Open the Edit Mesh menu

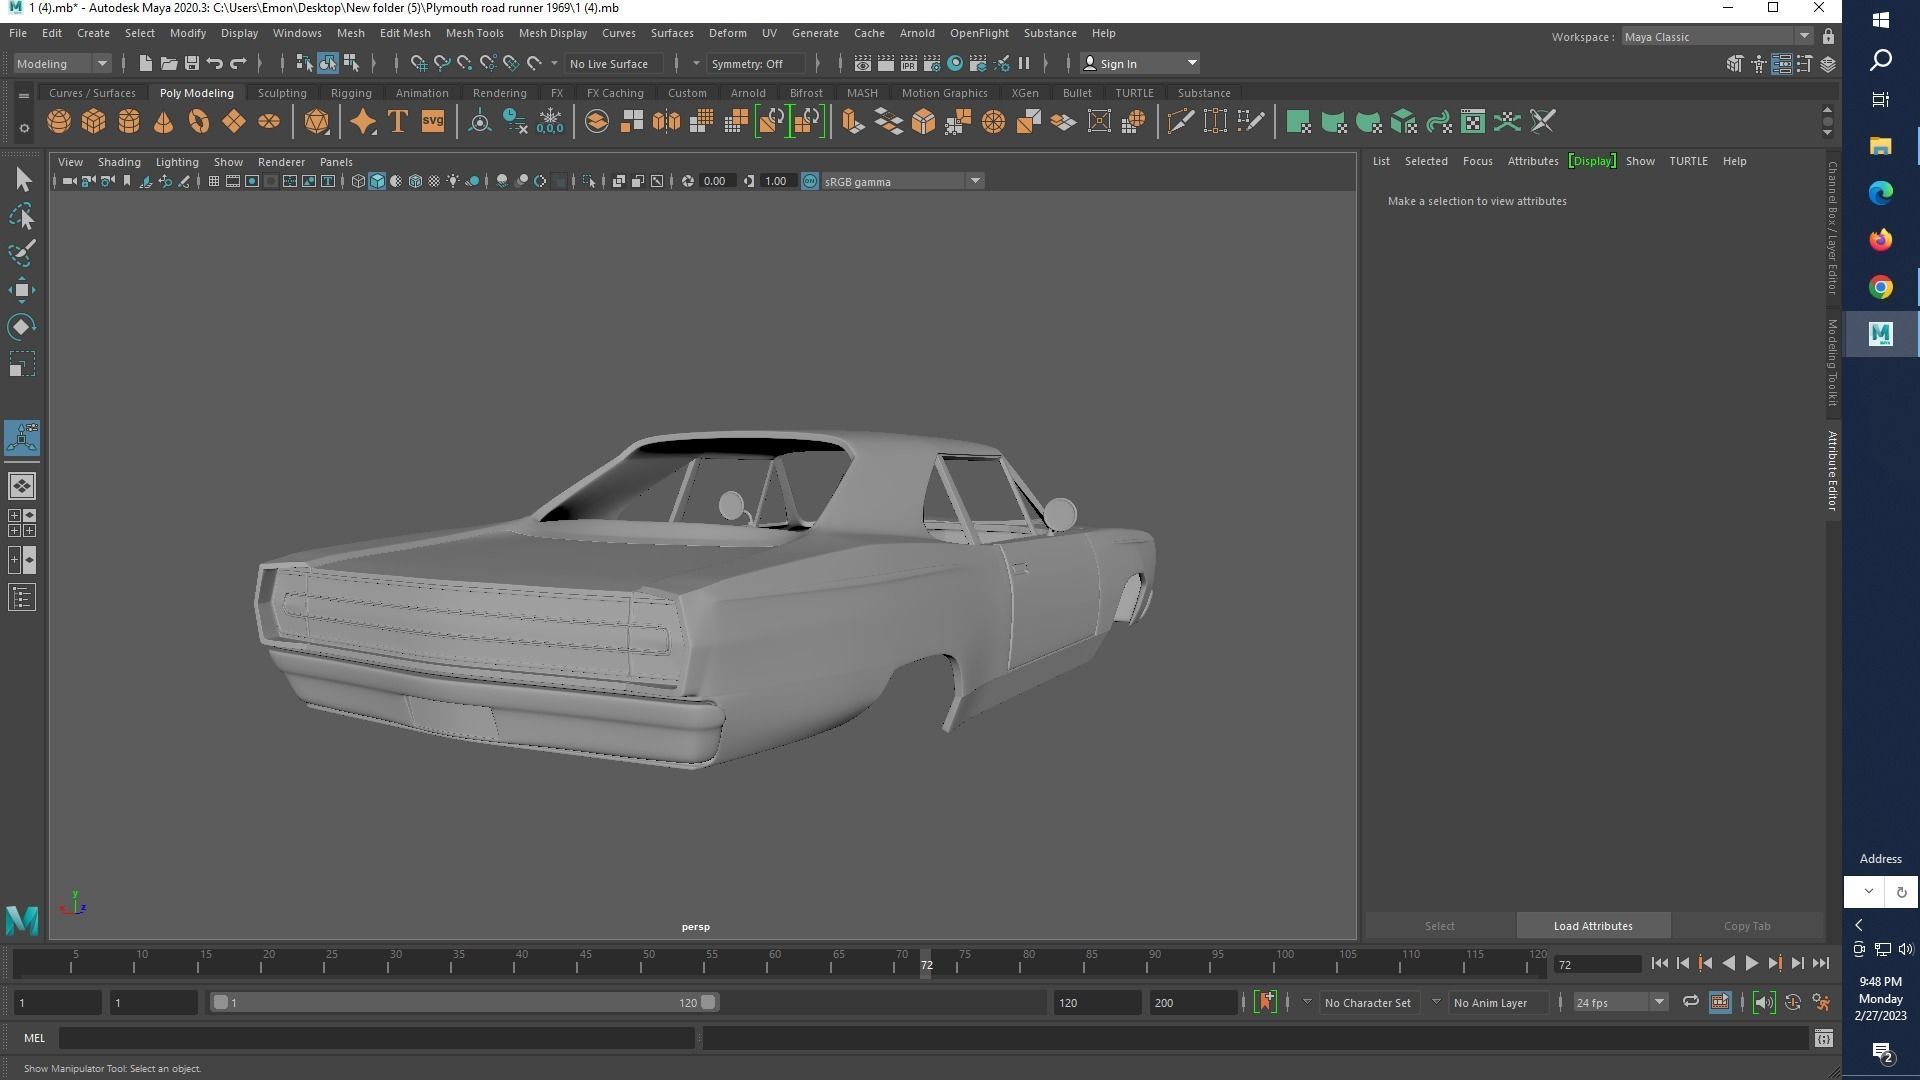click(x=404, y=33)
